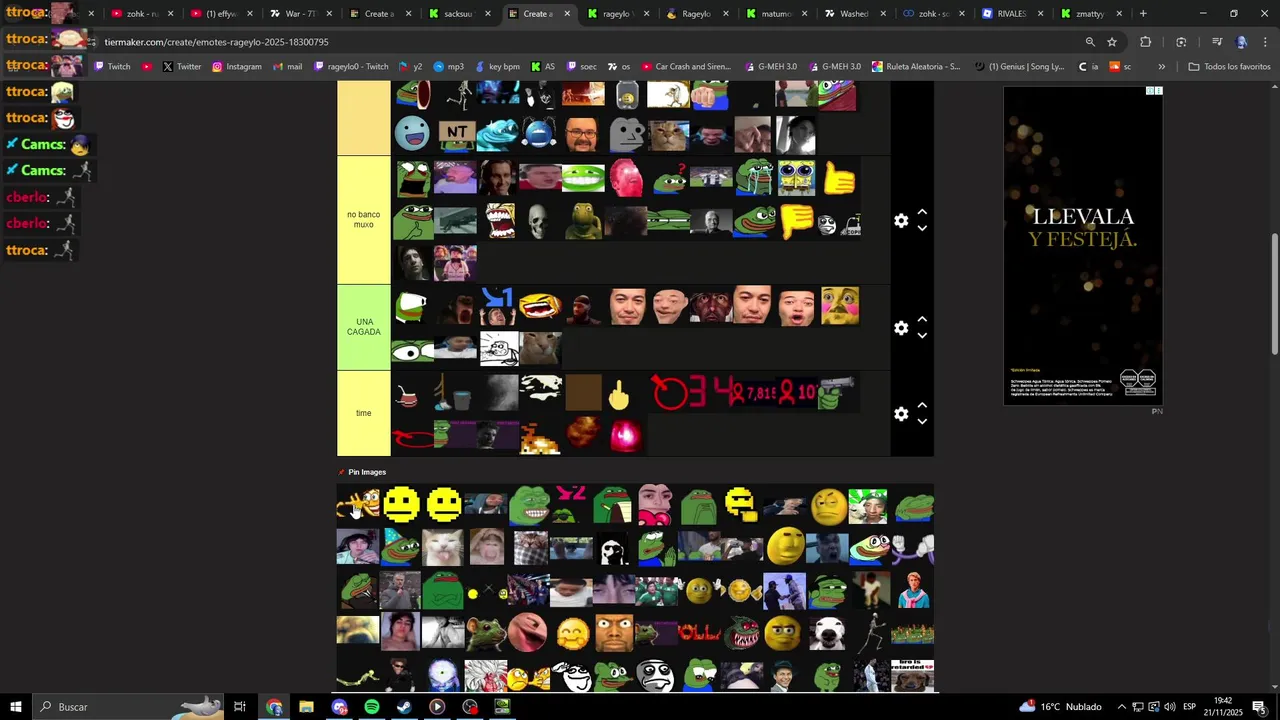The height and width of the screenshot is (720, 1280).
Task: Click the page vertical scrollbar
Action: (x=1274, y=293)
